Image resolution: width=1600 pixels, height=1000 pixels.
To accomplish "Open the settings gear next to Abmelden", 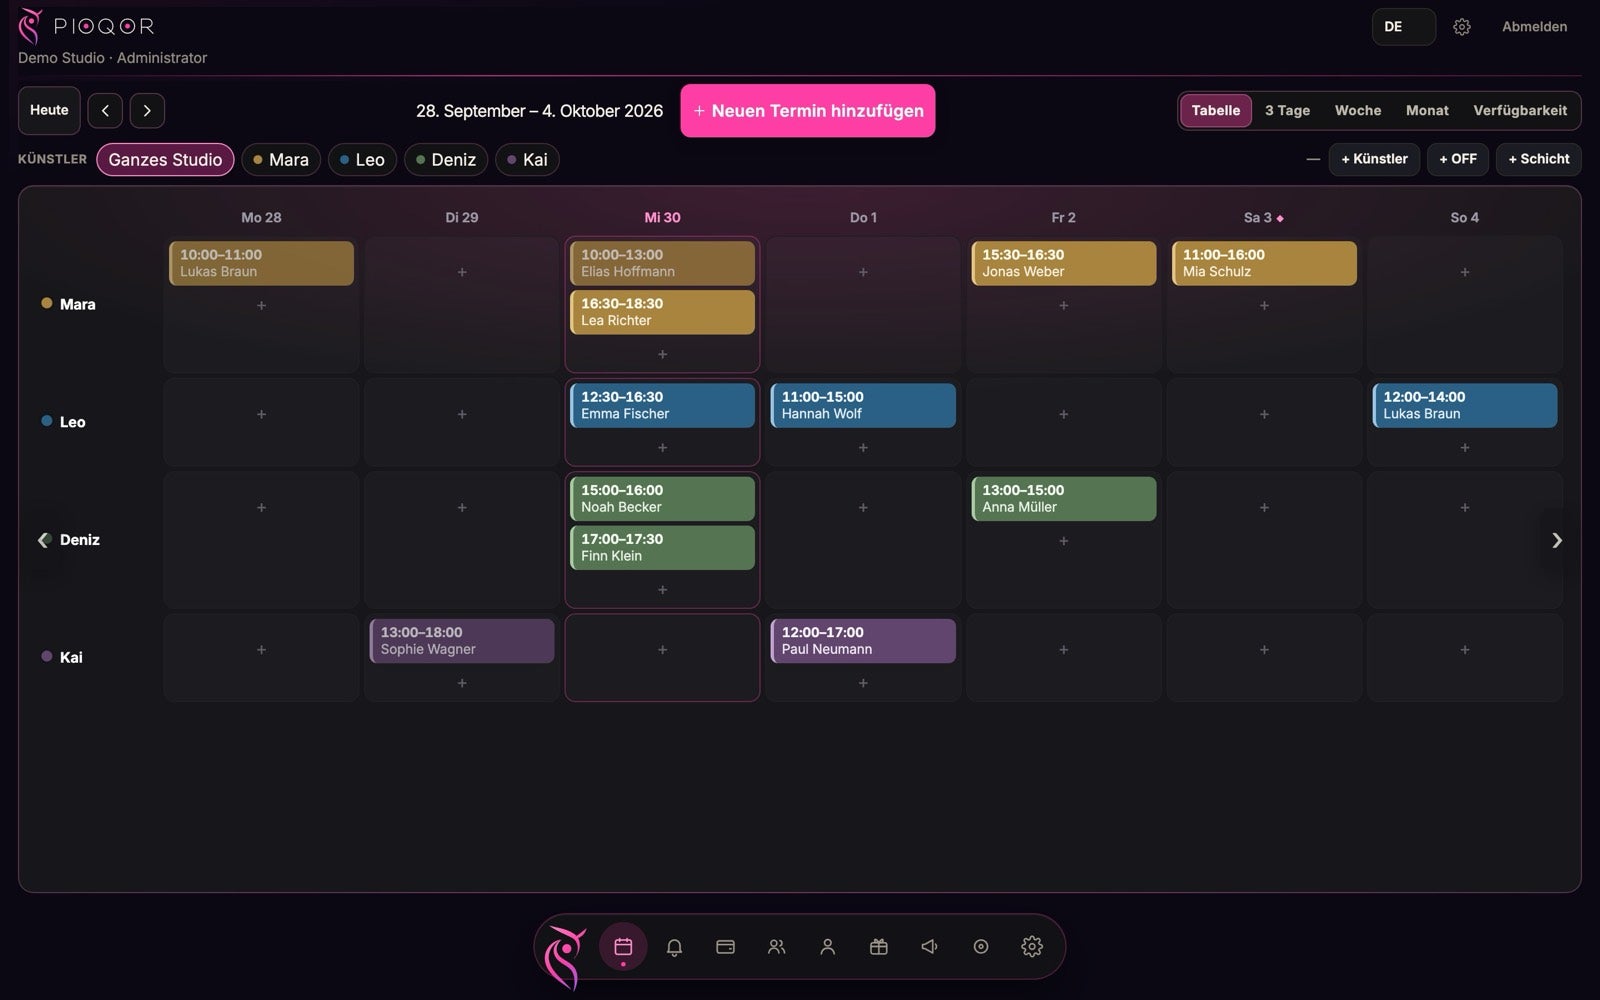I will point(1462,27).
